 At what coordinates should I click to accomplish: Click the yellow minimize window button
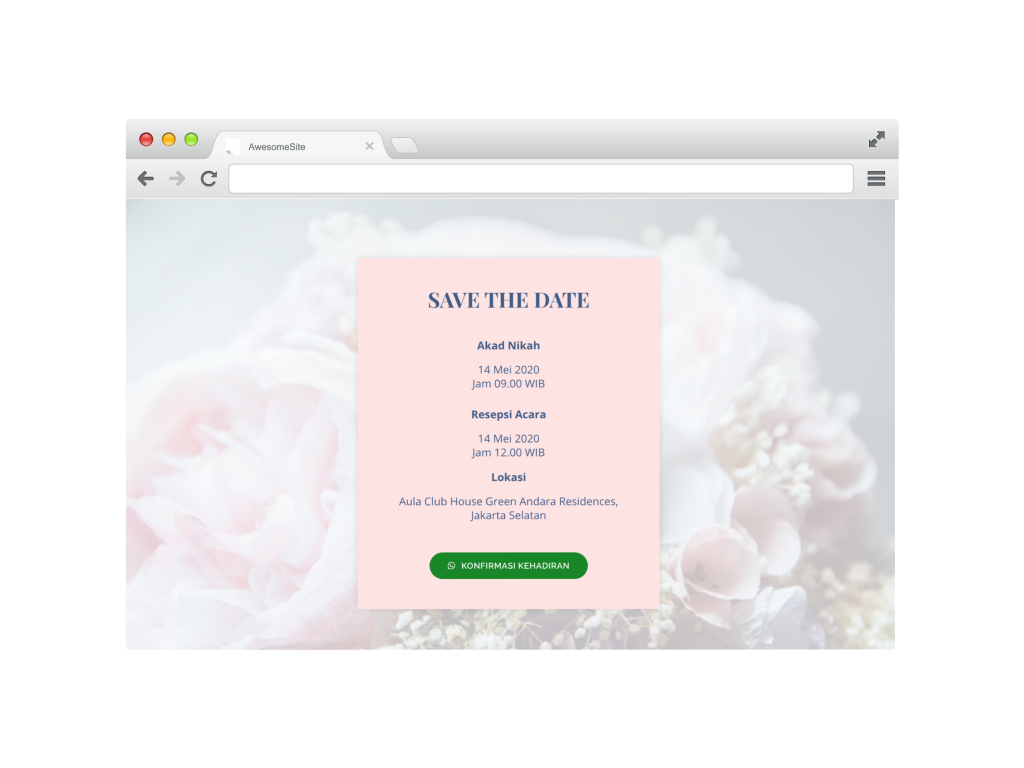168,139
